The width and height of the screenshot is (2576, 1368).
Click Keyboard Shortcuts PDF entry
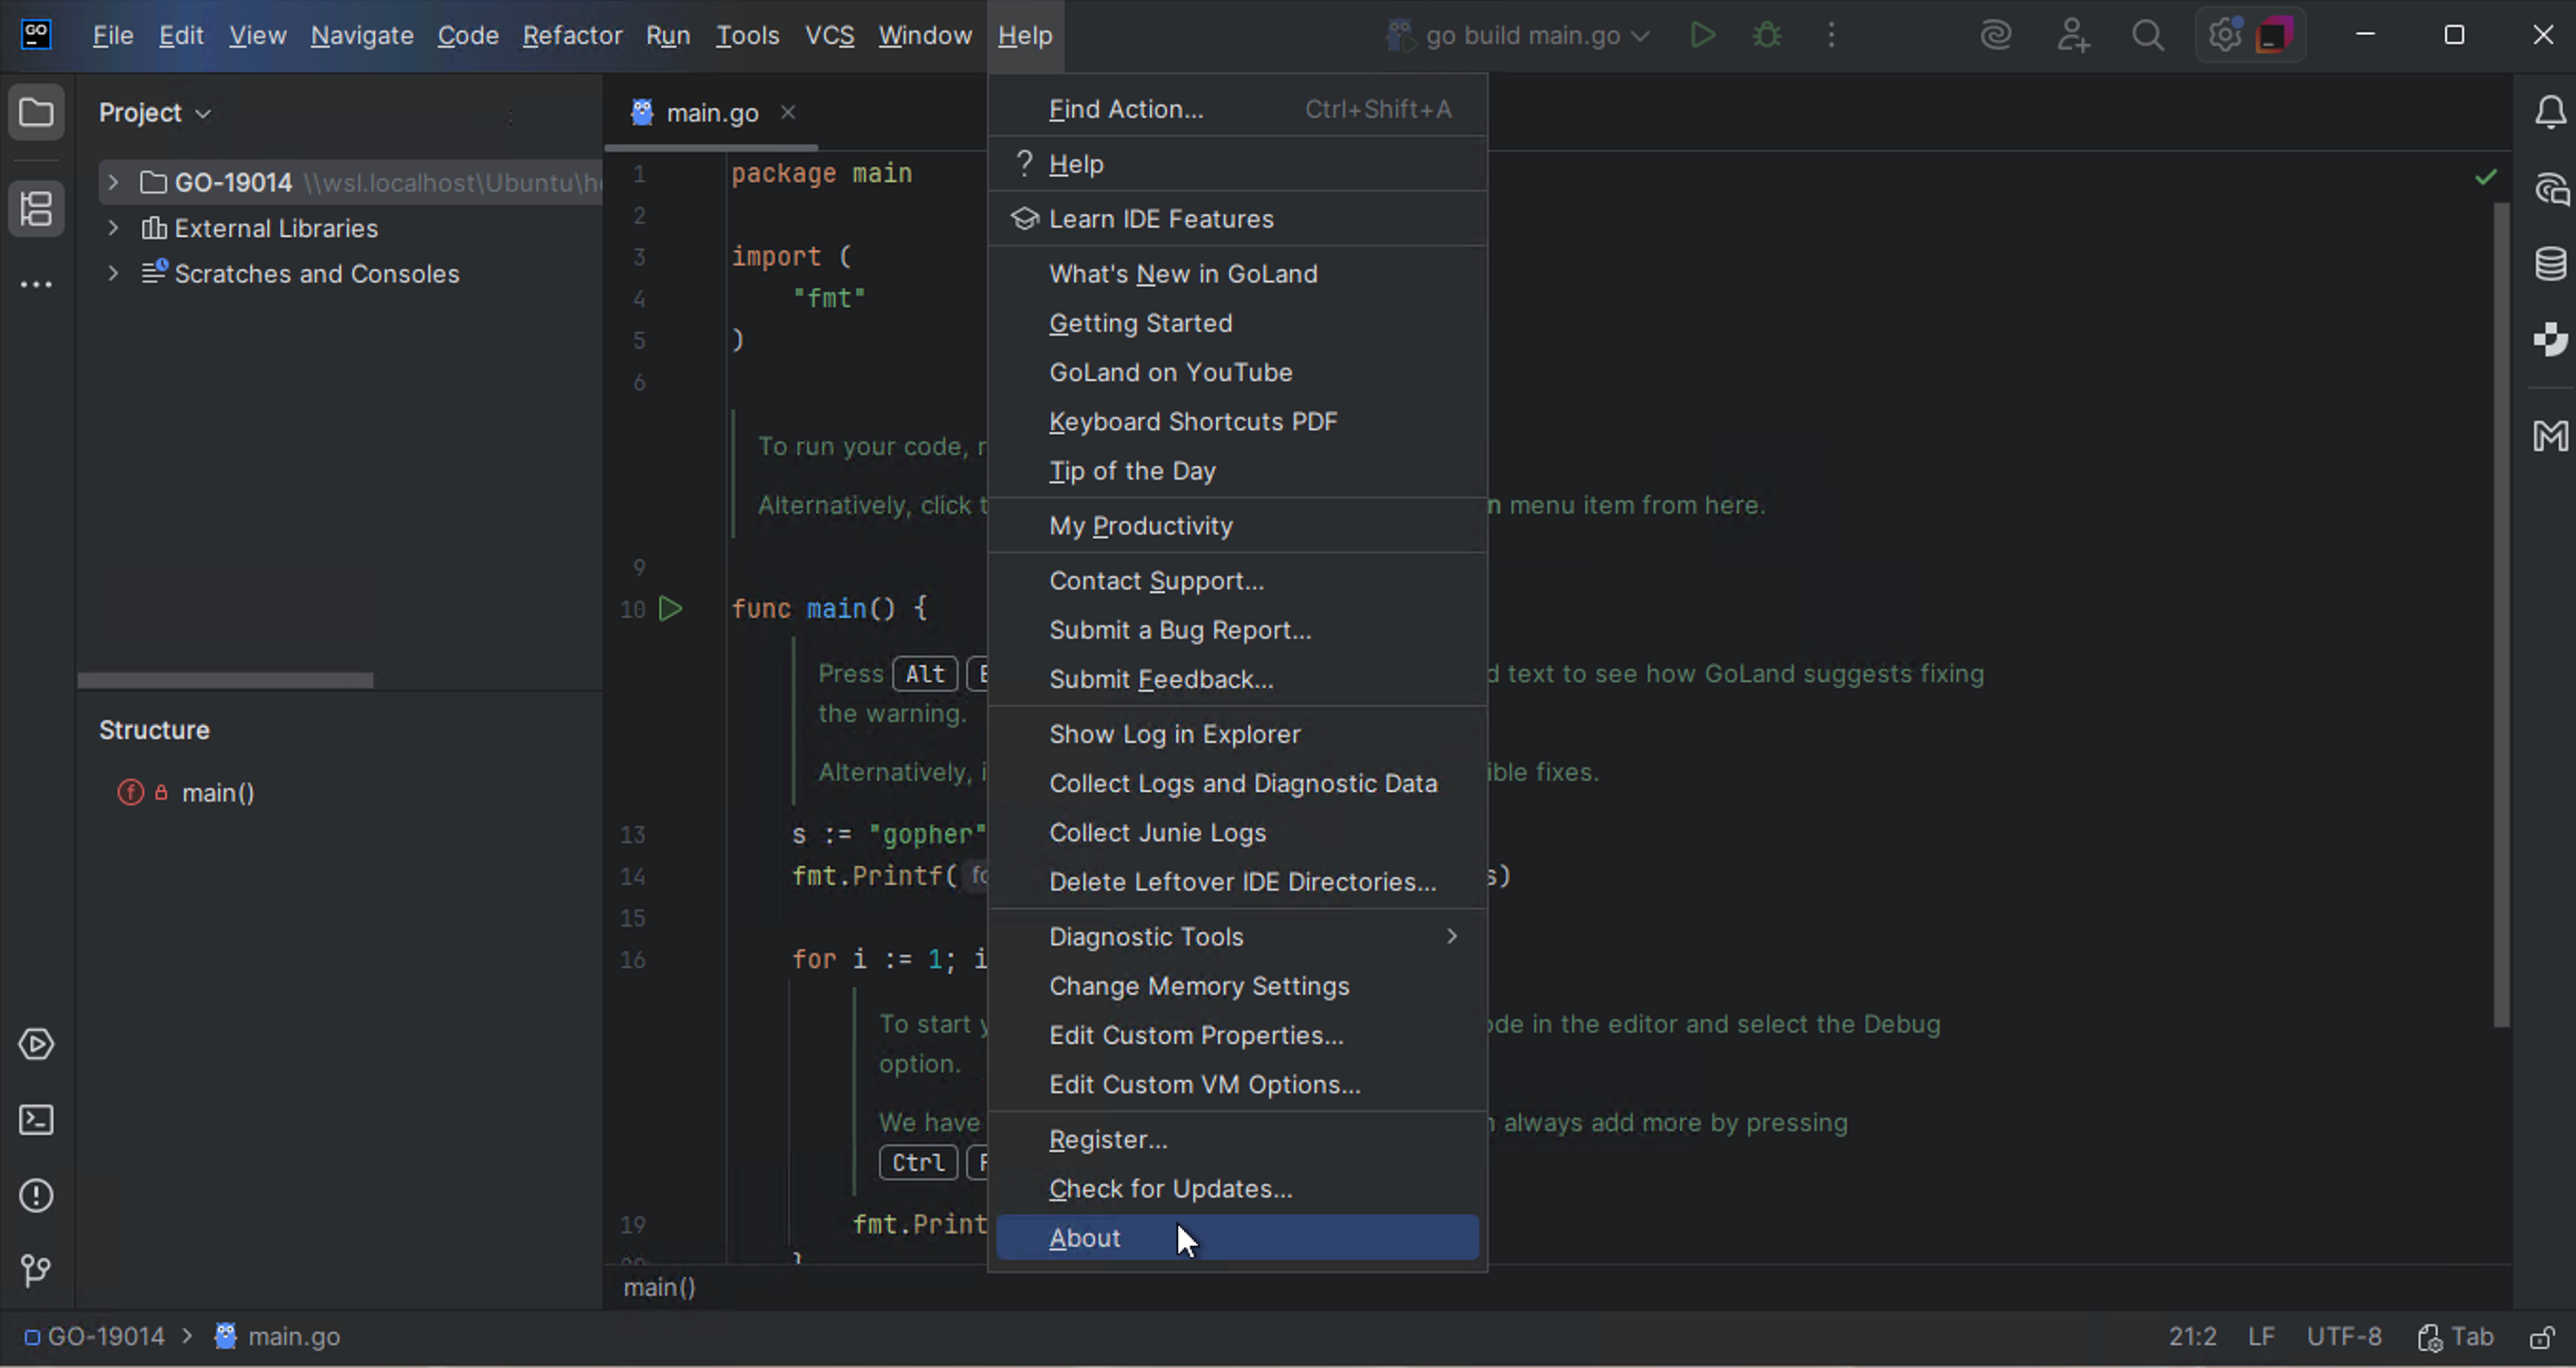[x=1192, y=422]
